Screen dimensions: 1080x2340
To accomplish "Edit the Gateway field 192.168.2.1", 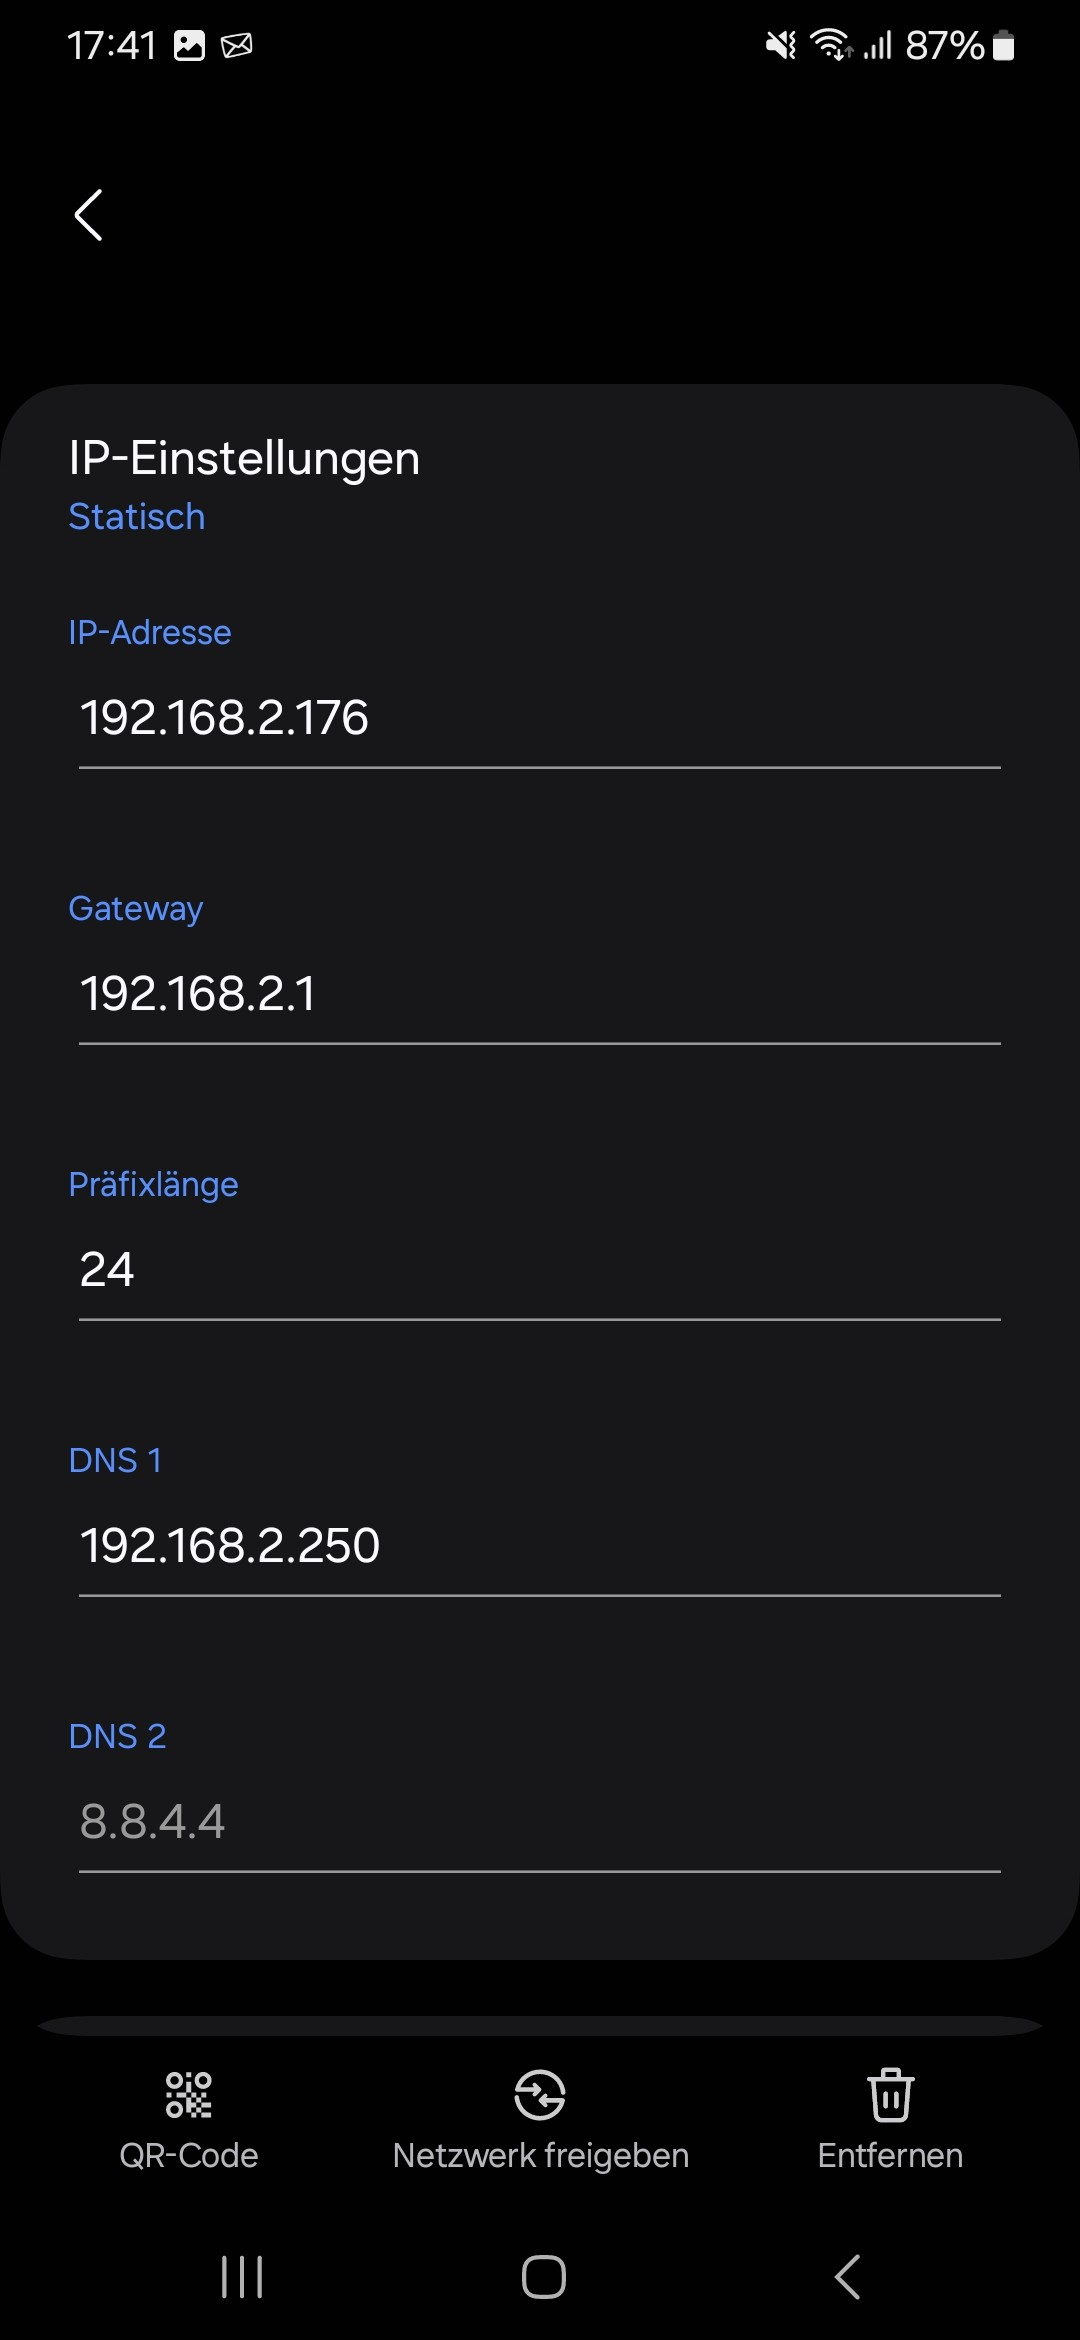I will pos(540,994).
